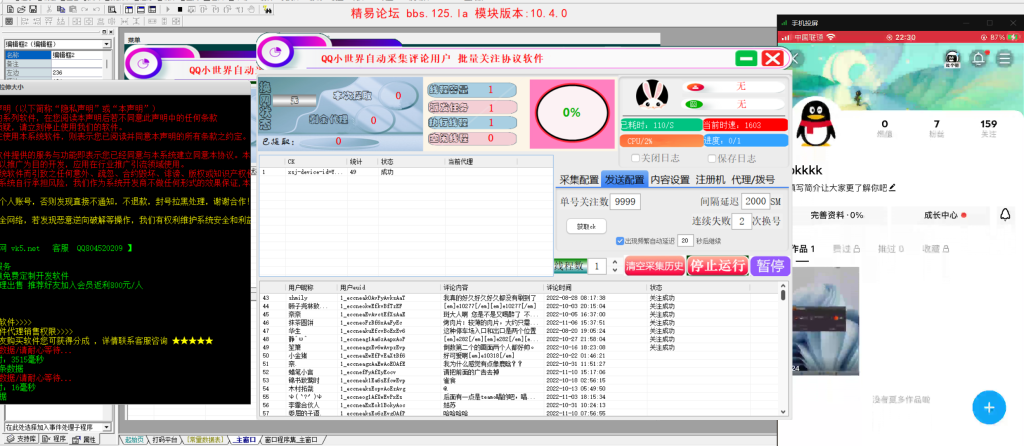Click the 0% circular progress indicator
The height and width of the screenshot is (446, 1024).
click(571, 112)
